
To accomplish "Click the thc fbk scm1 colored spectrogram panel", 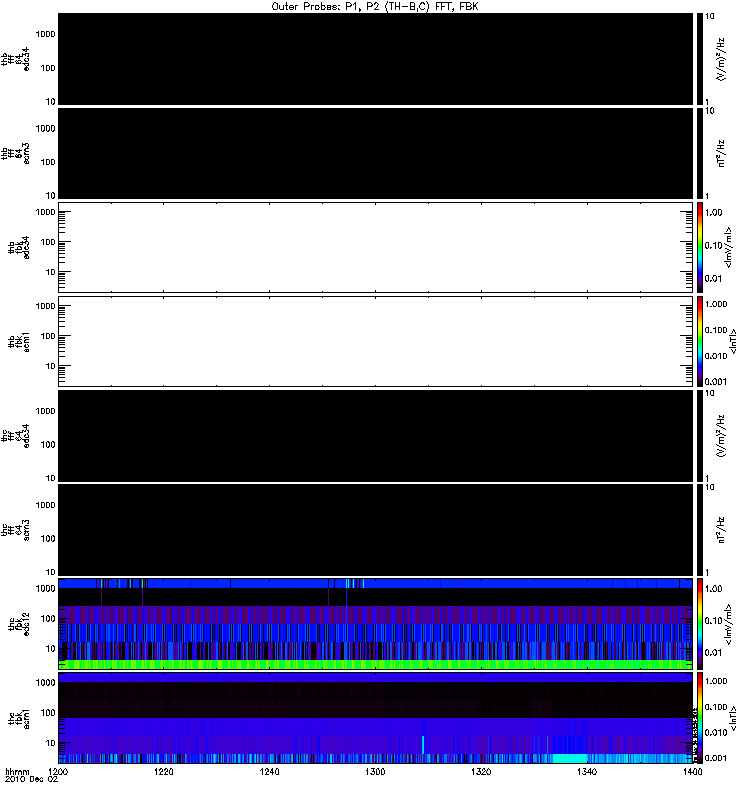I will (375, 718).
